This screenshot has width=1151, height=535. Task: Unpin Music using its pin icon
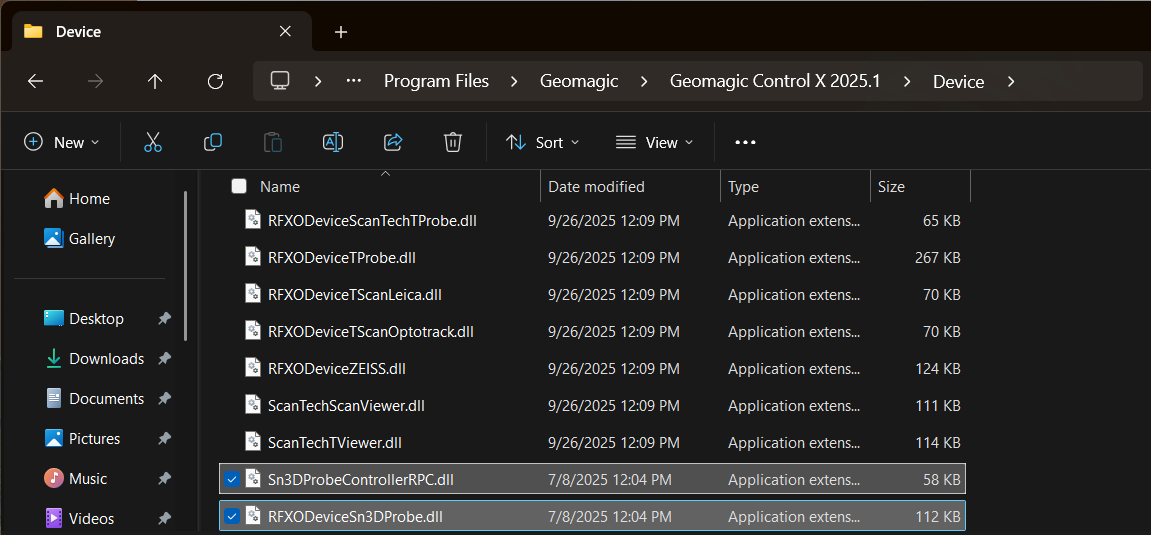click(x=164, y=478)
